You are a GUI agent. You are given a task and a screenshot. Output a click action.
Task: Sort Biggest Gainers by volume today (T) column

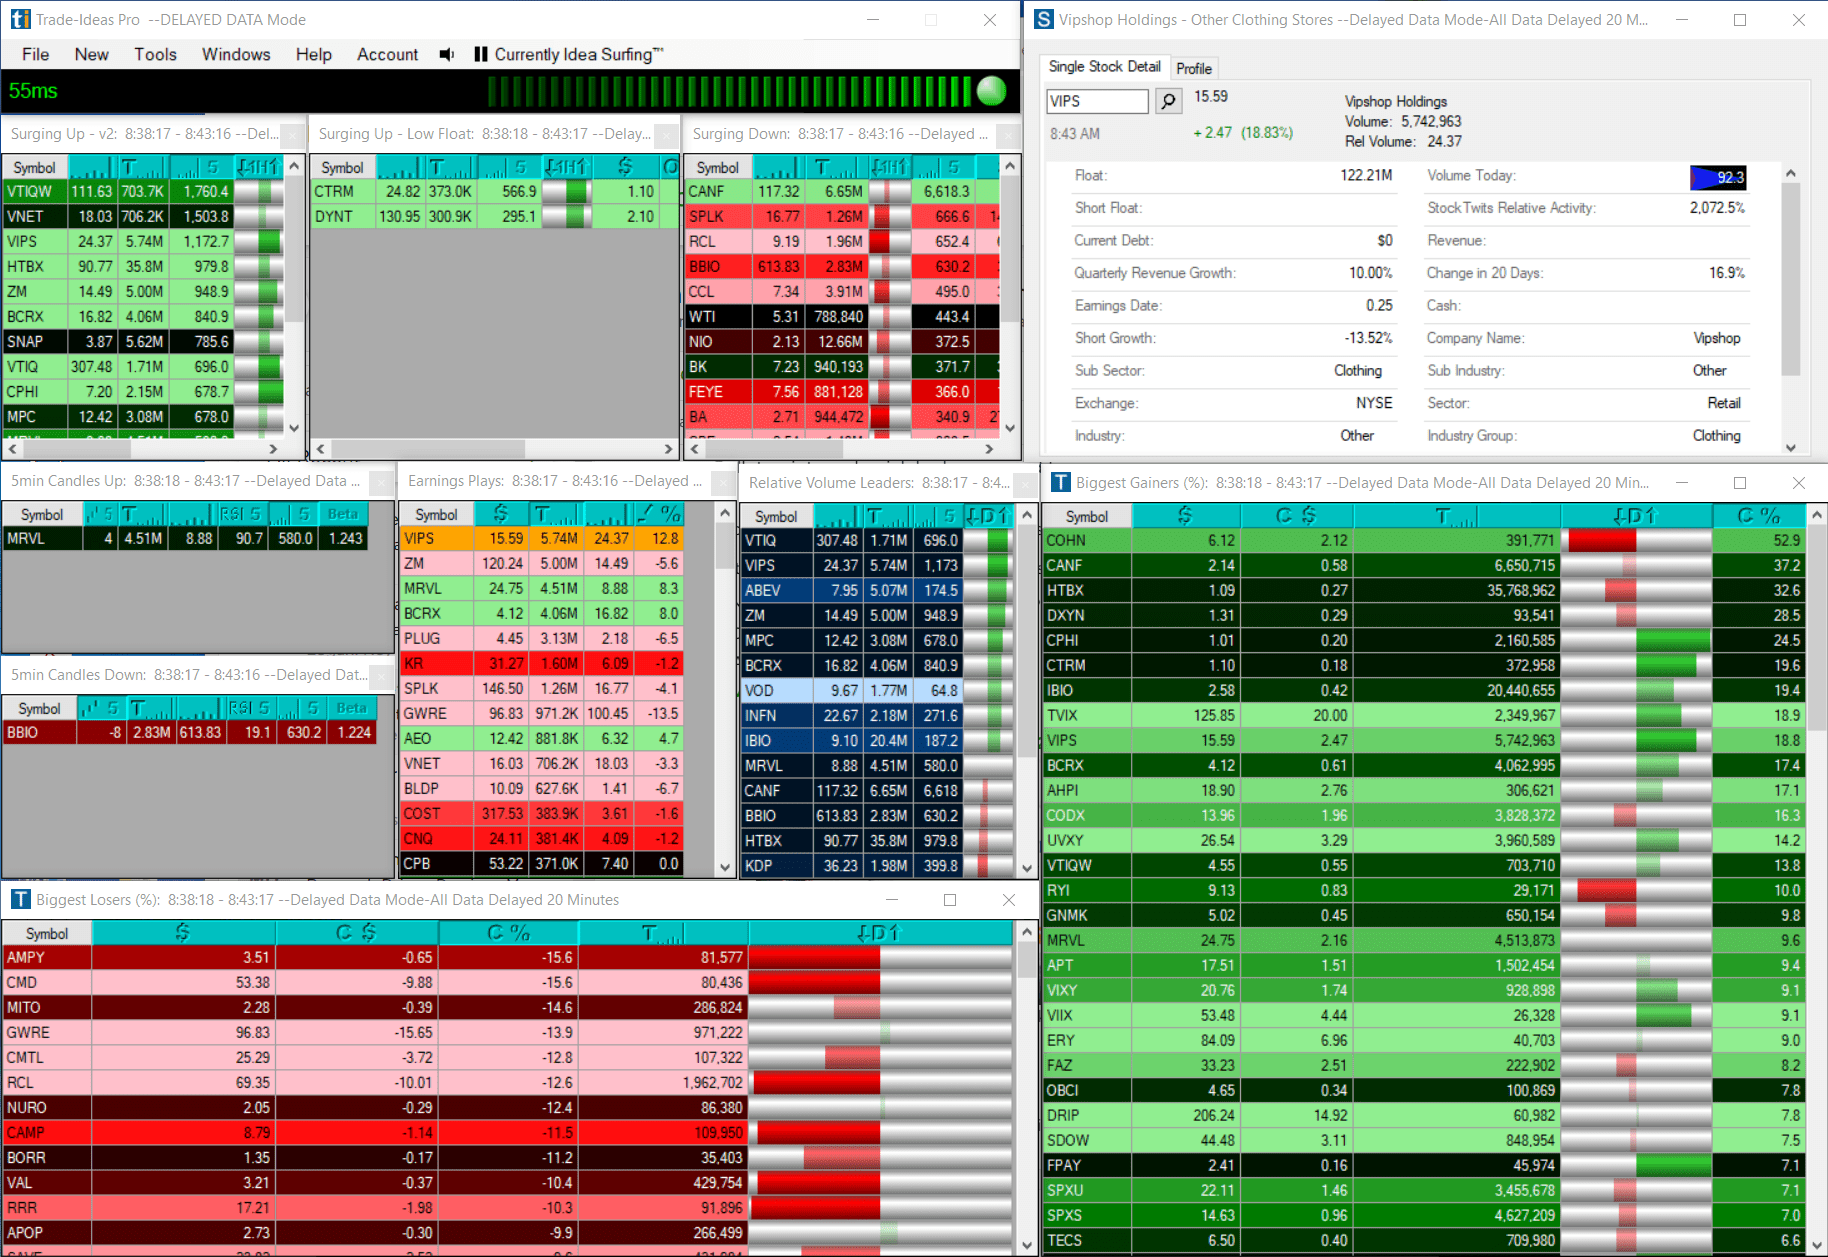pos(1456,516)
